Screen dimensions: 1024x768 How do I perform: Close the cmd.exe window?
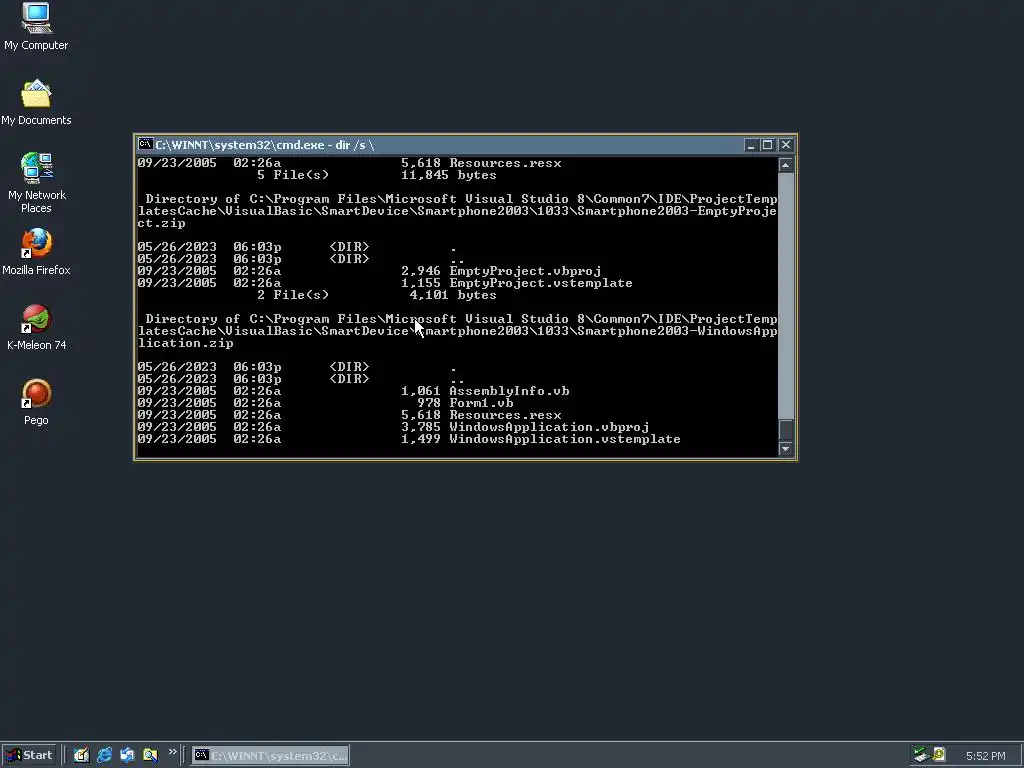click(x=786, y=145)
